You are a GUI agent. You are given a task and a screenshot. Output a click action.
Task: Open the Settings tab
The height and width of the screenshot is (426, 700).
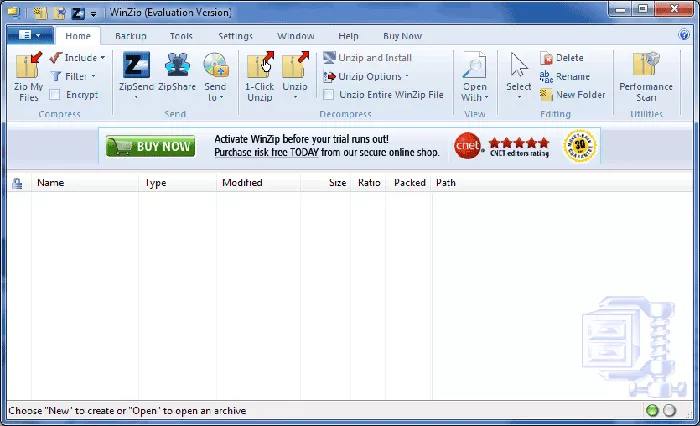coord(235,36)
